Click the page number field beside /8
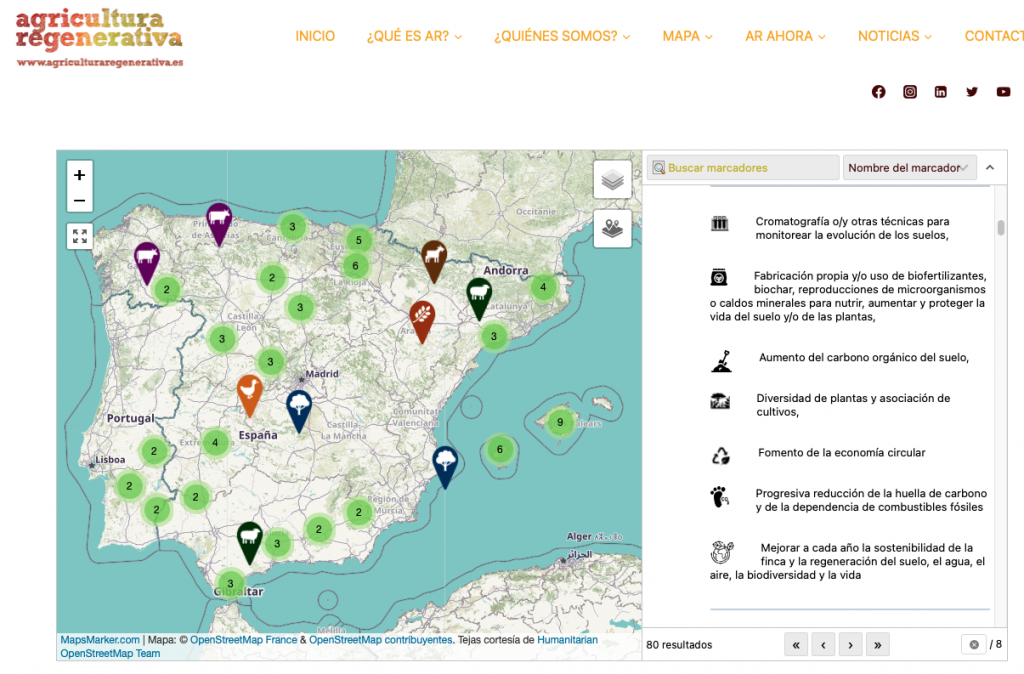 973,645
